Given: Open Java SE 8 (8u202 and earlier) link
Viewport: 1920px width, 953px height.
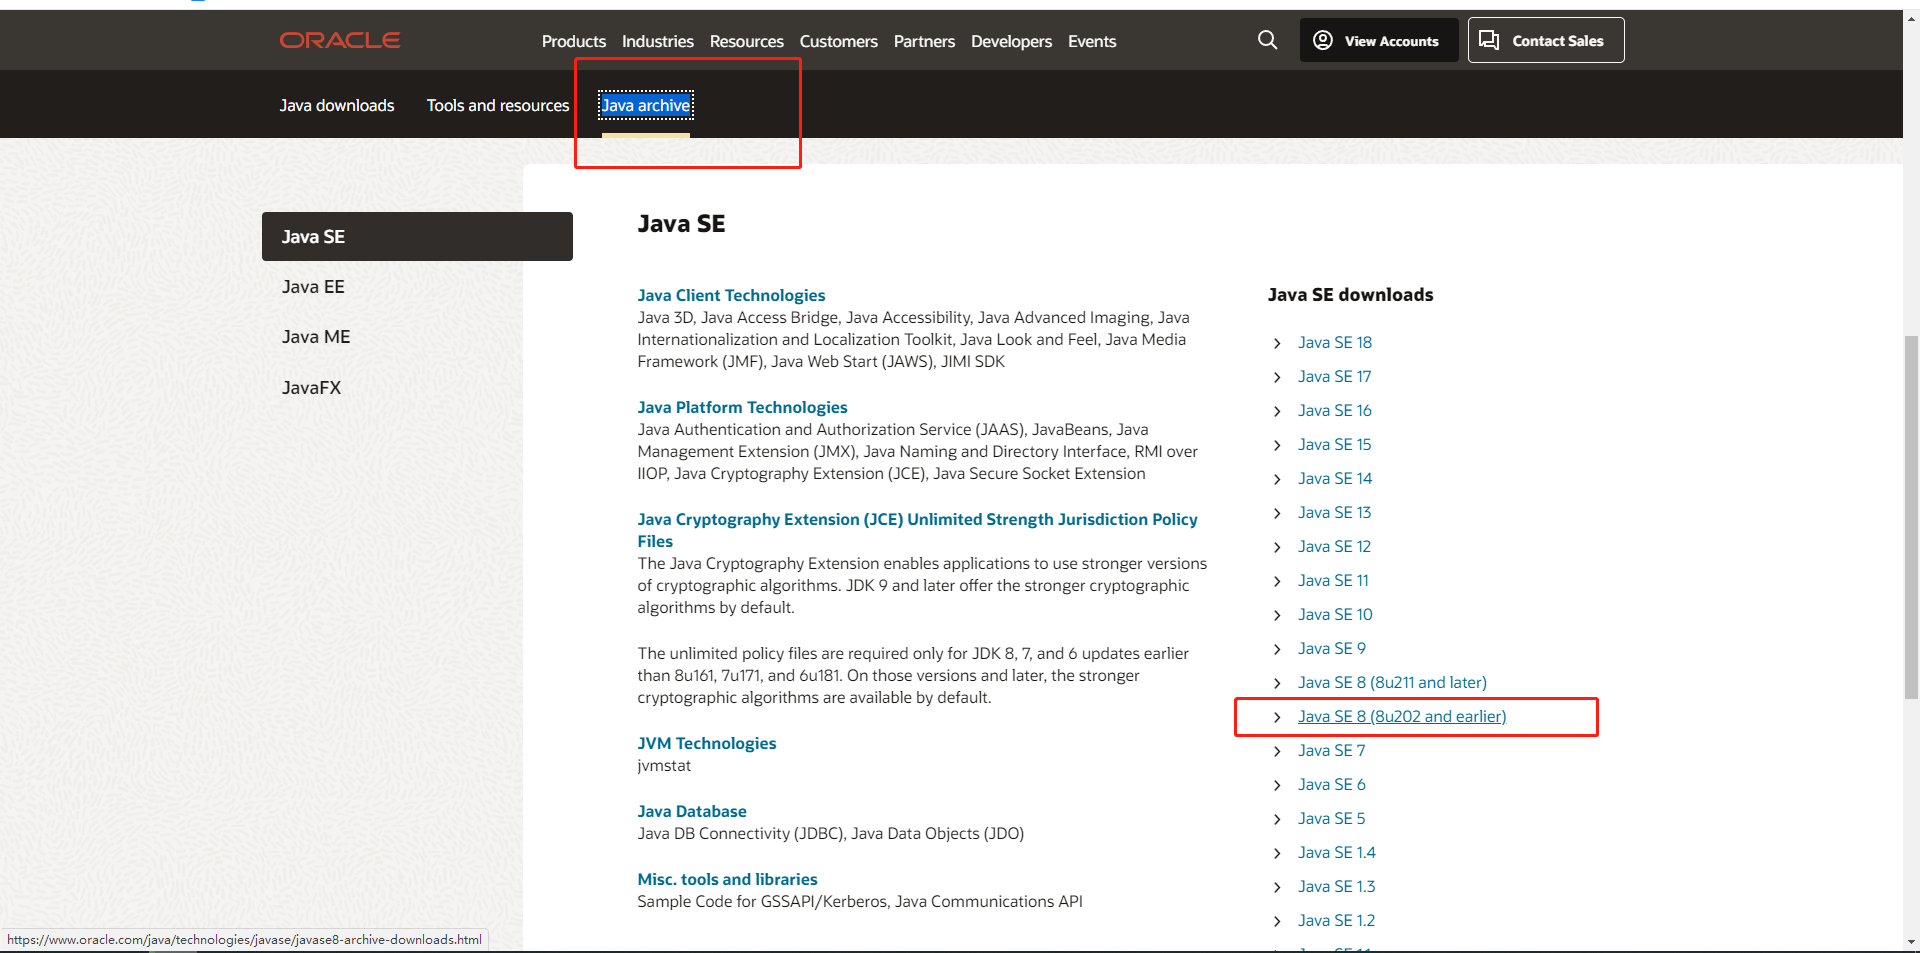Looking at the screenshot, I should click(x=1402, y=716).
